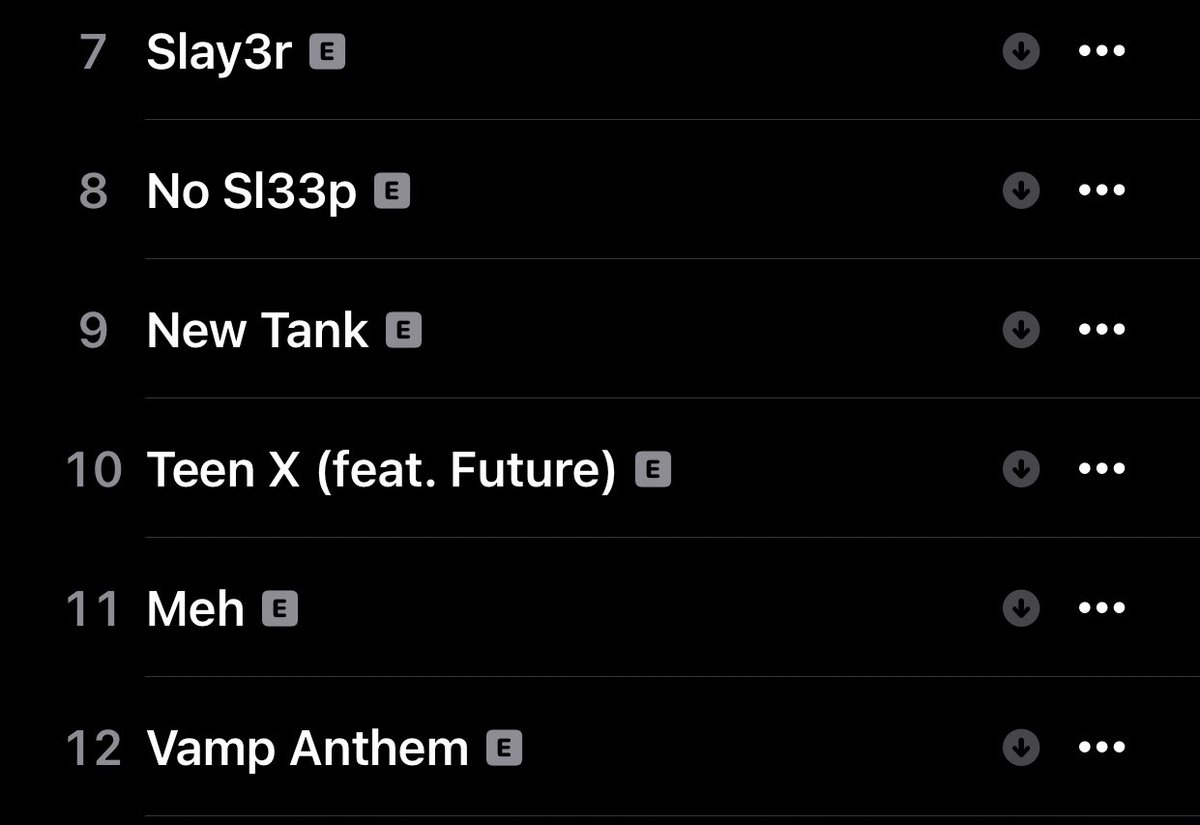Show more options for Vamp Anthem
Viewport: 1200px width, 825px height.
pyautogui.click(x=1102, y=747)
